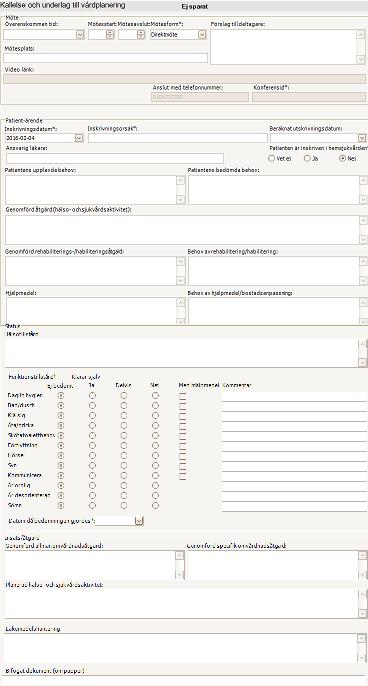This screenshot has width=368, height=686.
Task: Select Ja for inskriven i hemsjukvården
Action: coord(308,158)
